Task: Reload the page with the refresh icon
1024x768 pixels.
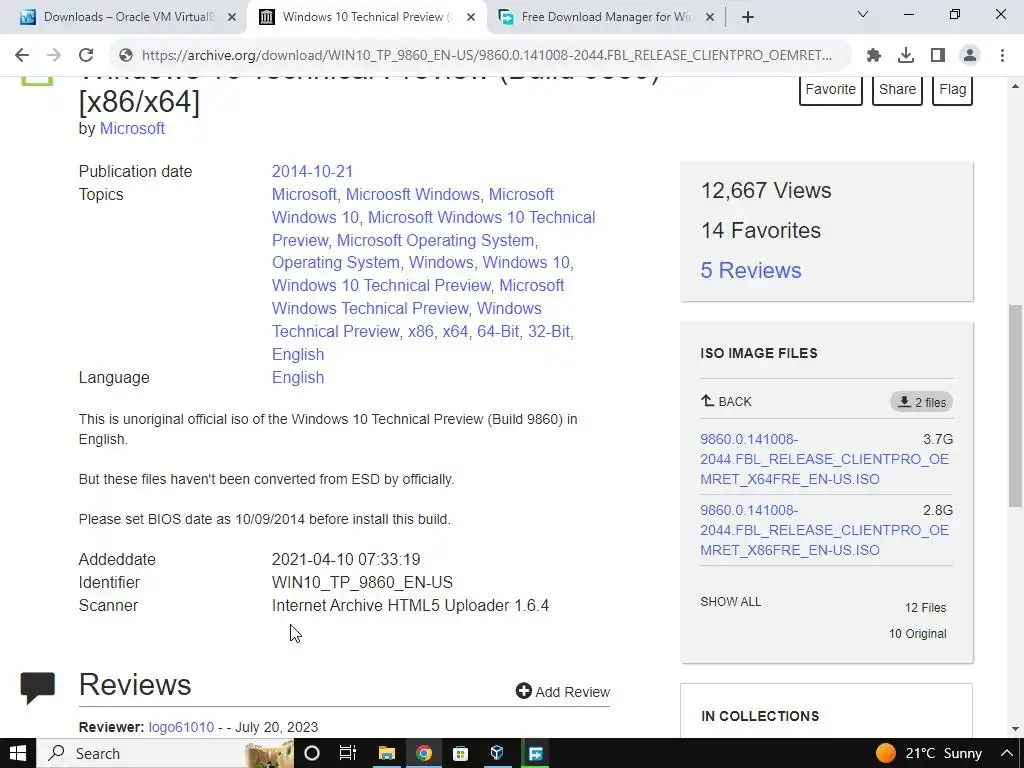Action: [86, 56]
